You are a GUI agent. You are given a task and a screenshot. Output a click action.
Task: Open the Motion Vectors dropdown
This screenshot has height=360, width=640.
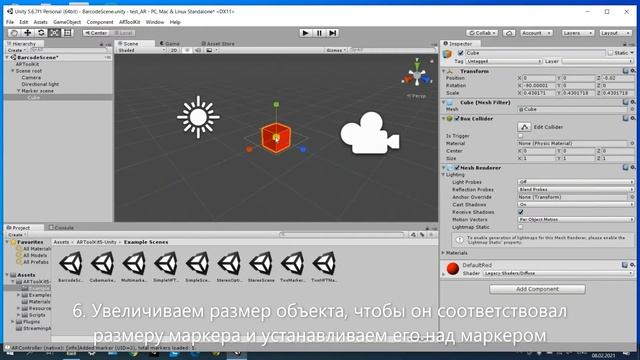pos(576,220)
